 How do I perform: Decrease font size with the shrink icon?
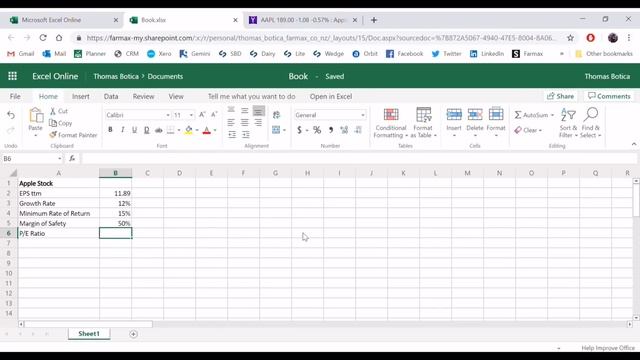pyautogui.click(x=214, y=115)
